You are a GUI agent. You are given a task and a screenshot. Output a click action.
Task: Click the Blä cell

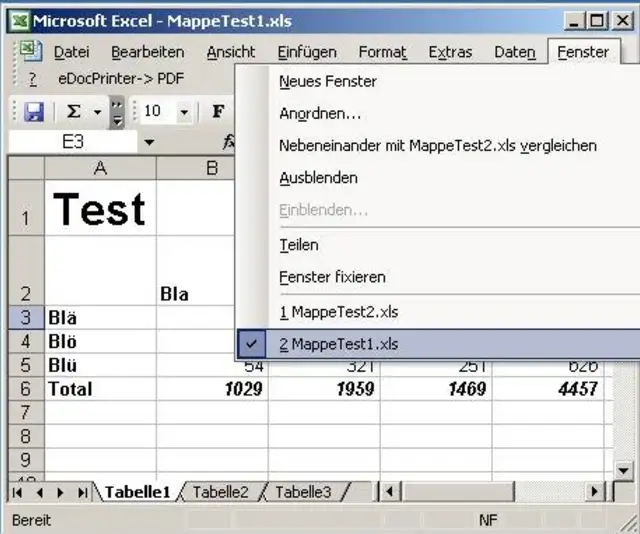(100, 317)
